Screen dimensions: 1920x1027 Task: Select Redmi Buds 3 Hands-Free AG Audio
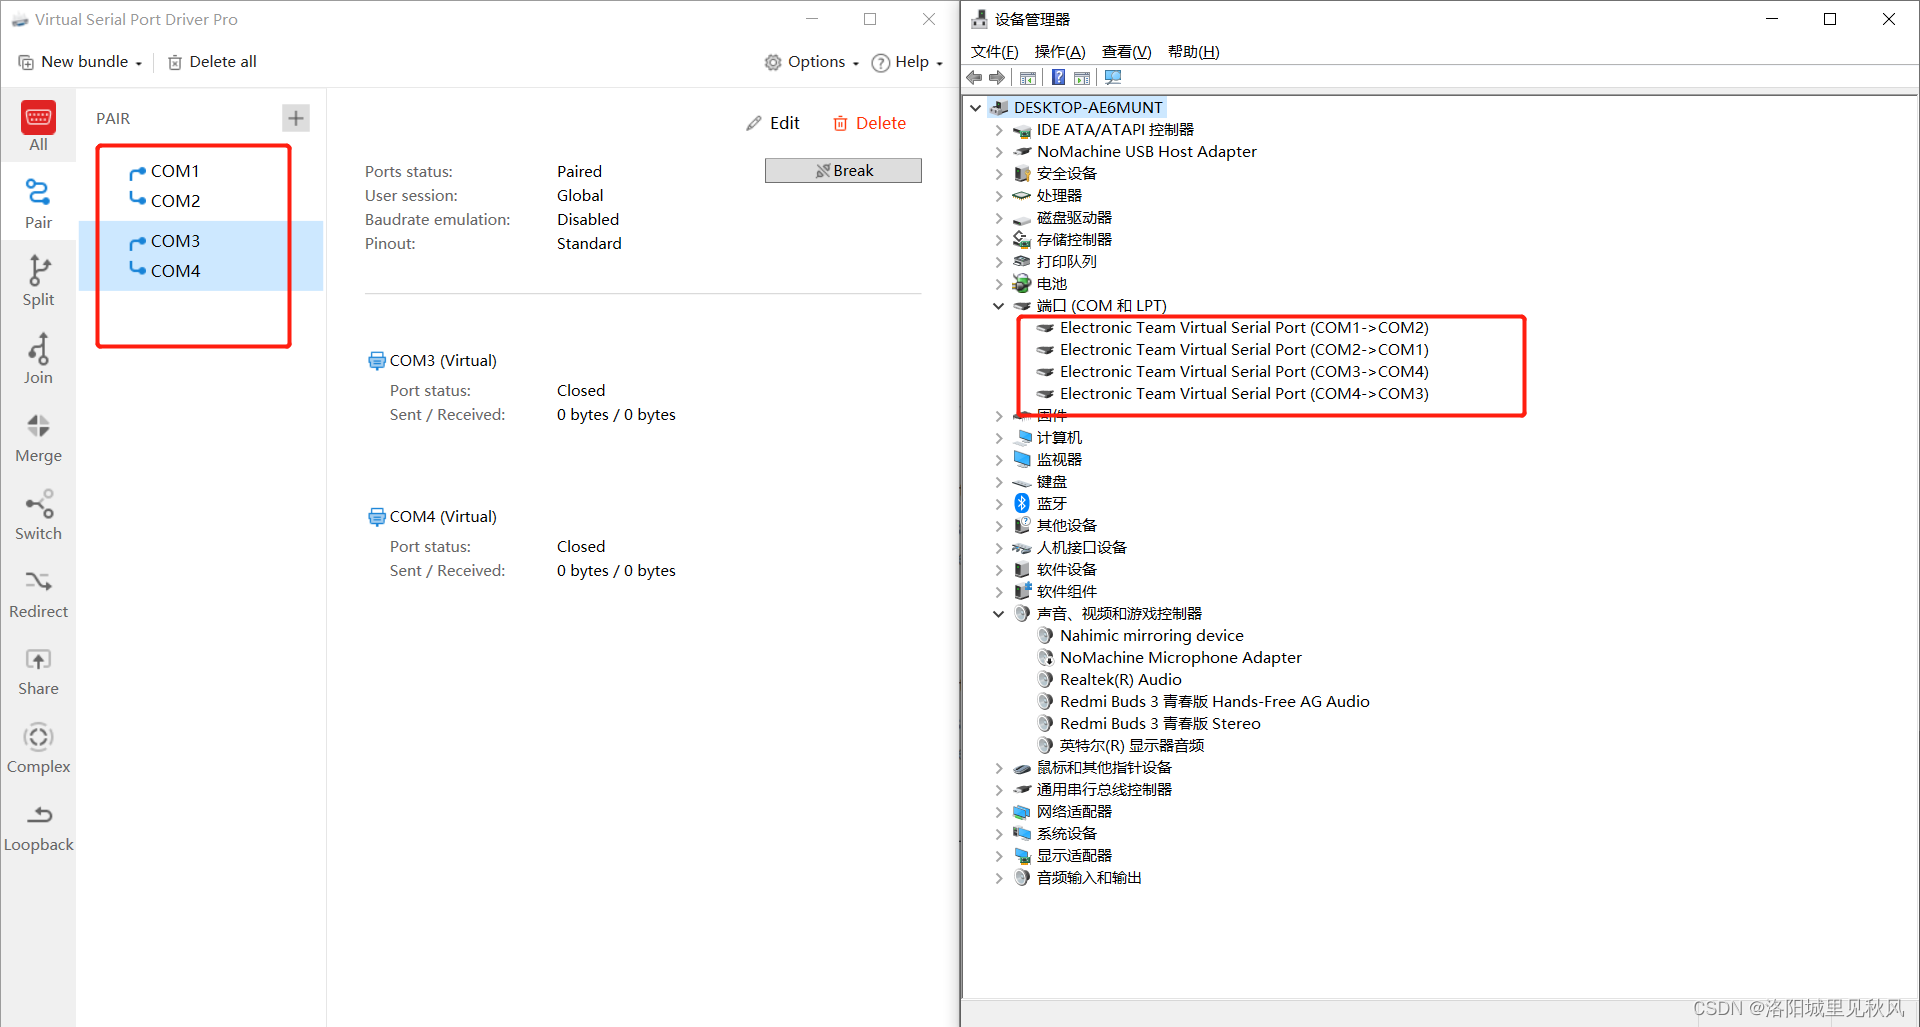1214,702
